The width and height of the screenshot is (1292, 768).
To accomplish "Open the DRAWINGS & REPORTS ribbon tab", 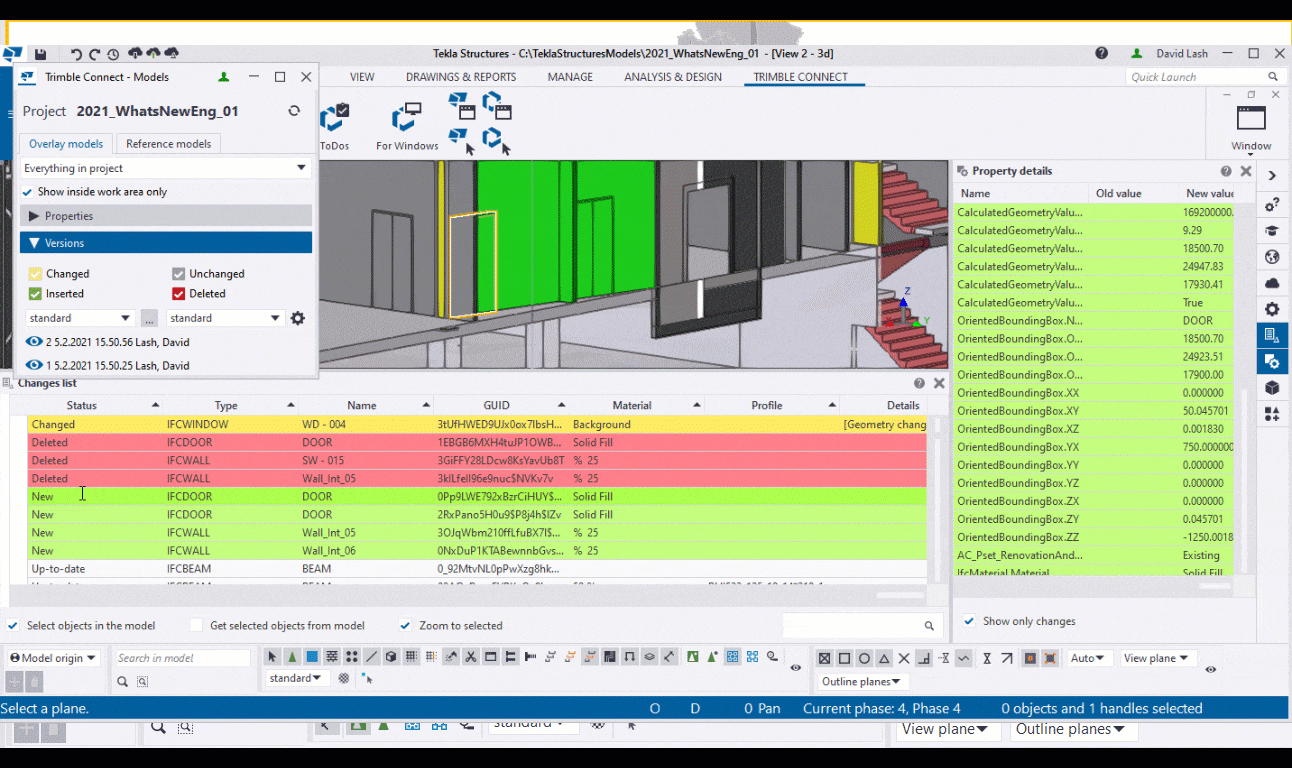I will 461,77.
